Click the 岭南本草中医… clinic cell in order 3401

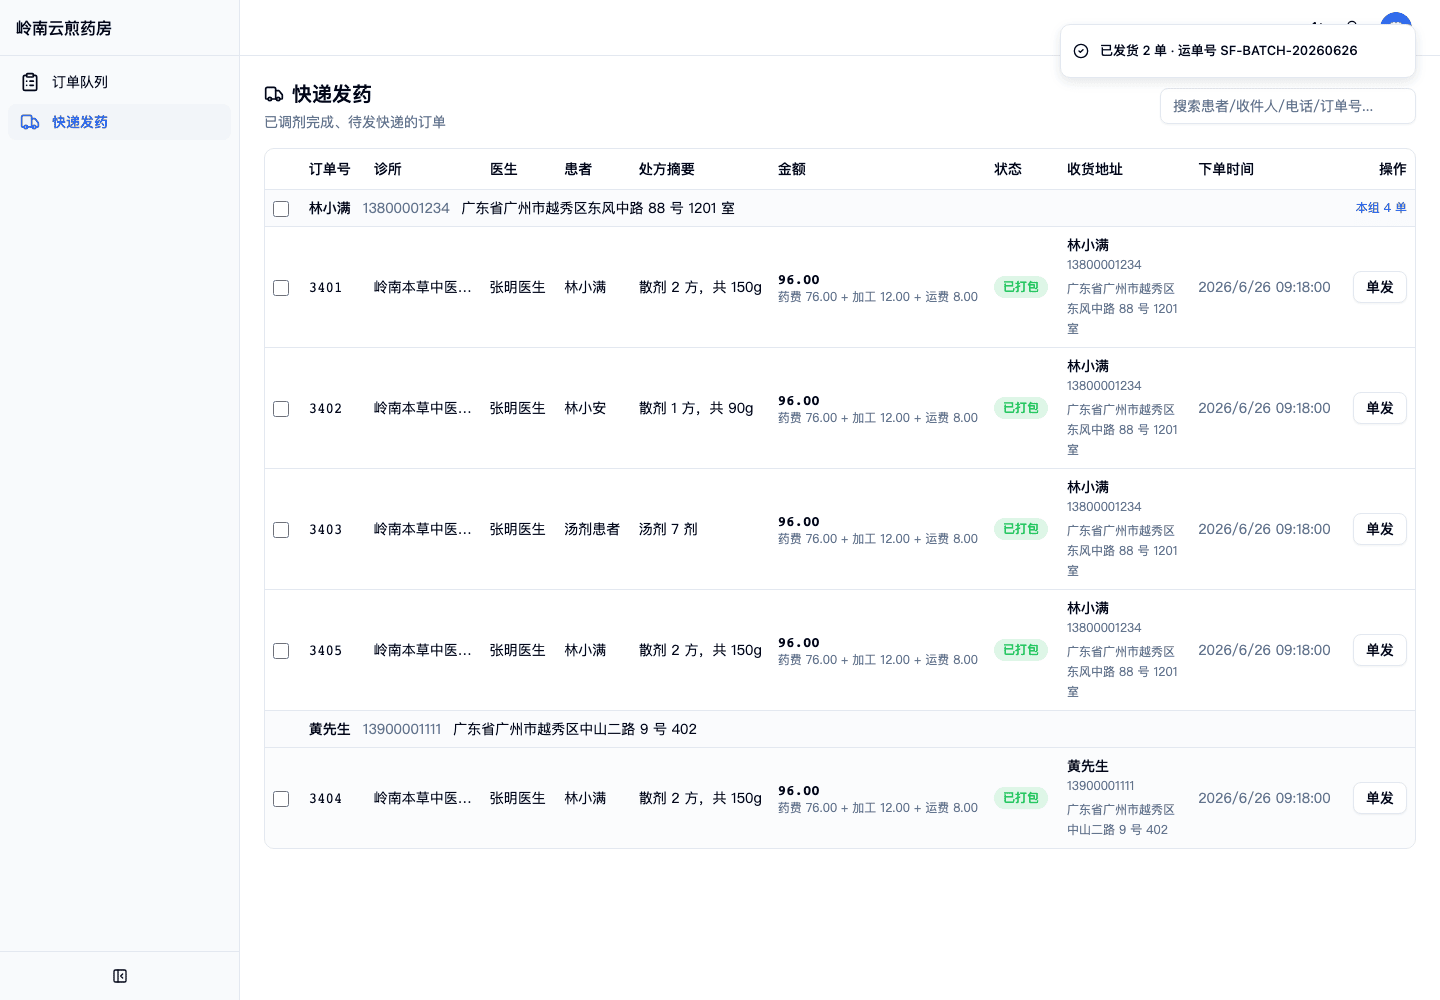pos(423,287)
